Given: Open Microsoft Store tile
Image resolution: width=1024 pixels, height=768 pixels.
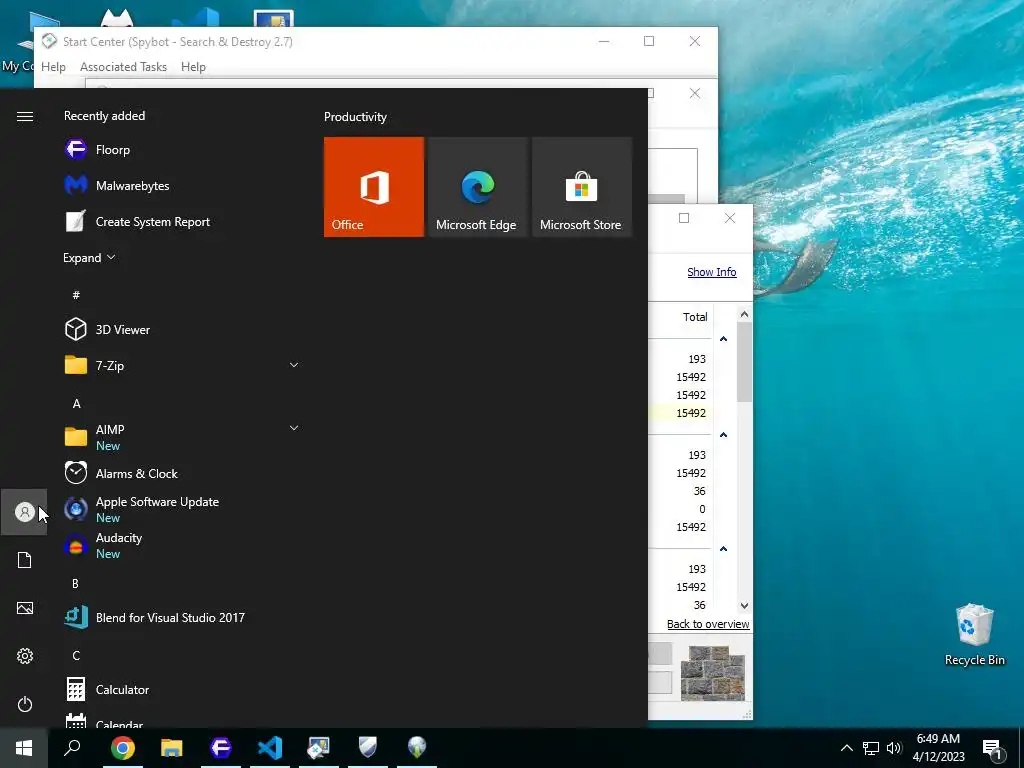Looking at the screenshot, I should pos(581,187).
